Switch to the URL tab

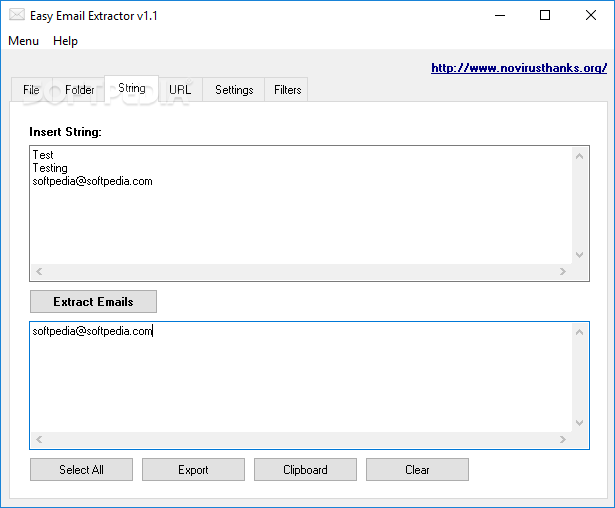[x=180, y=90]
